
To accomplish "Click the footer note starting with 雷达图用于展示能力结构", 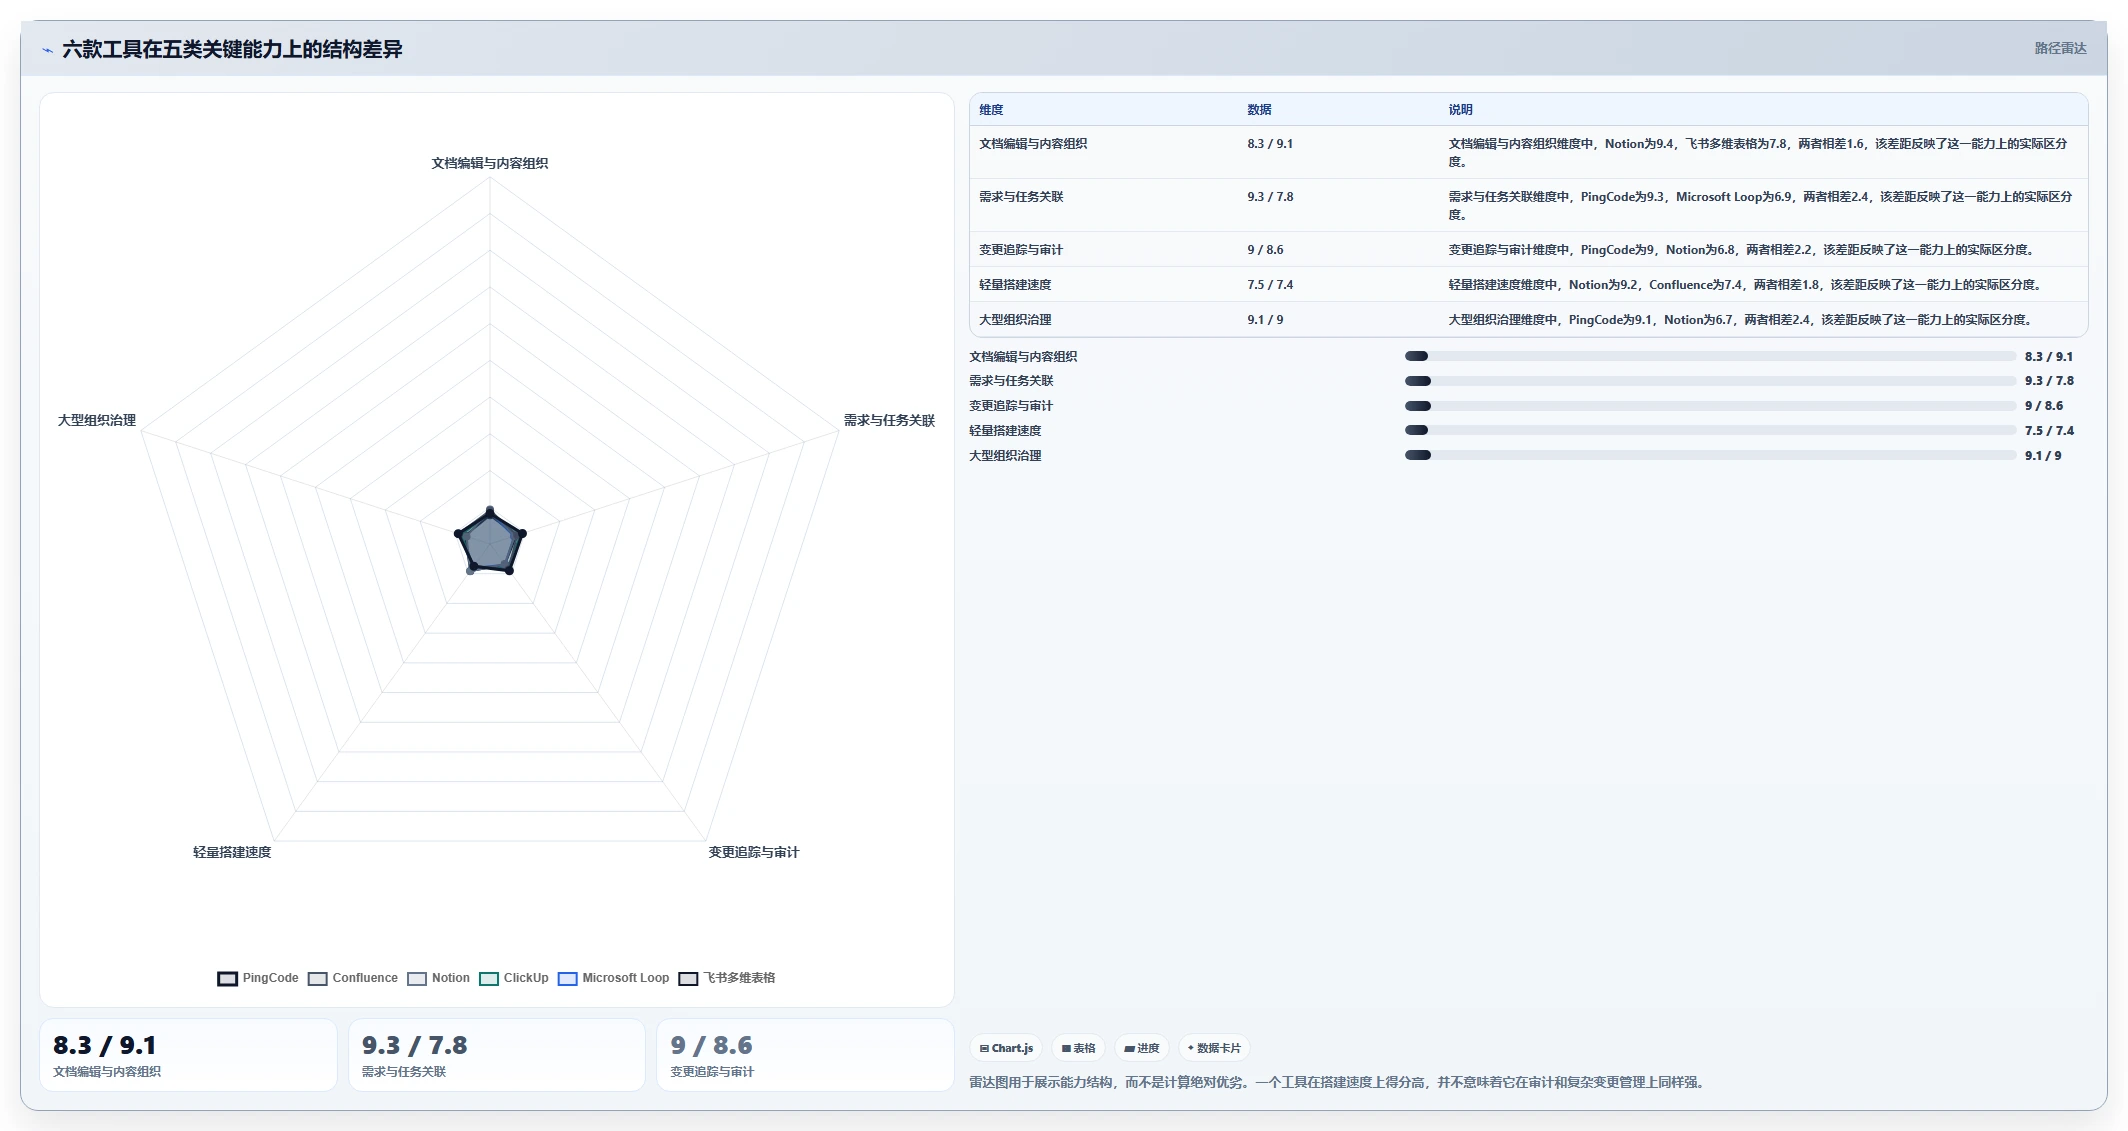I will [1338, 1082].
